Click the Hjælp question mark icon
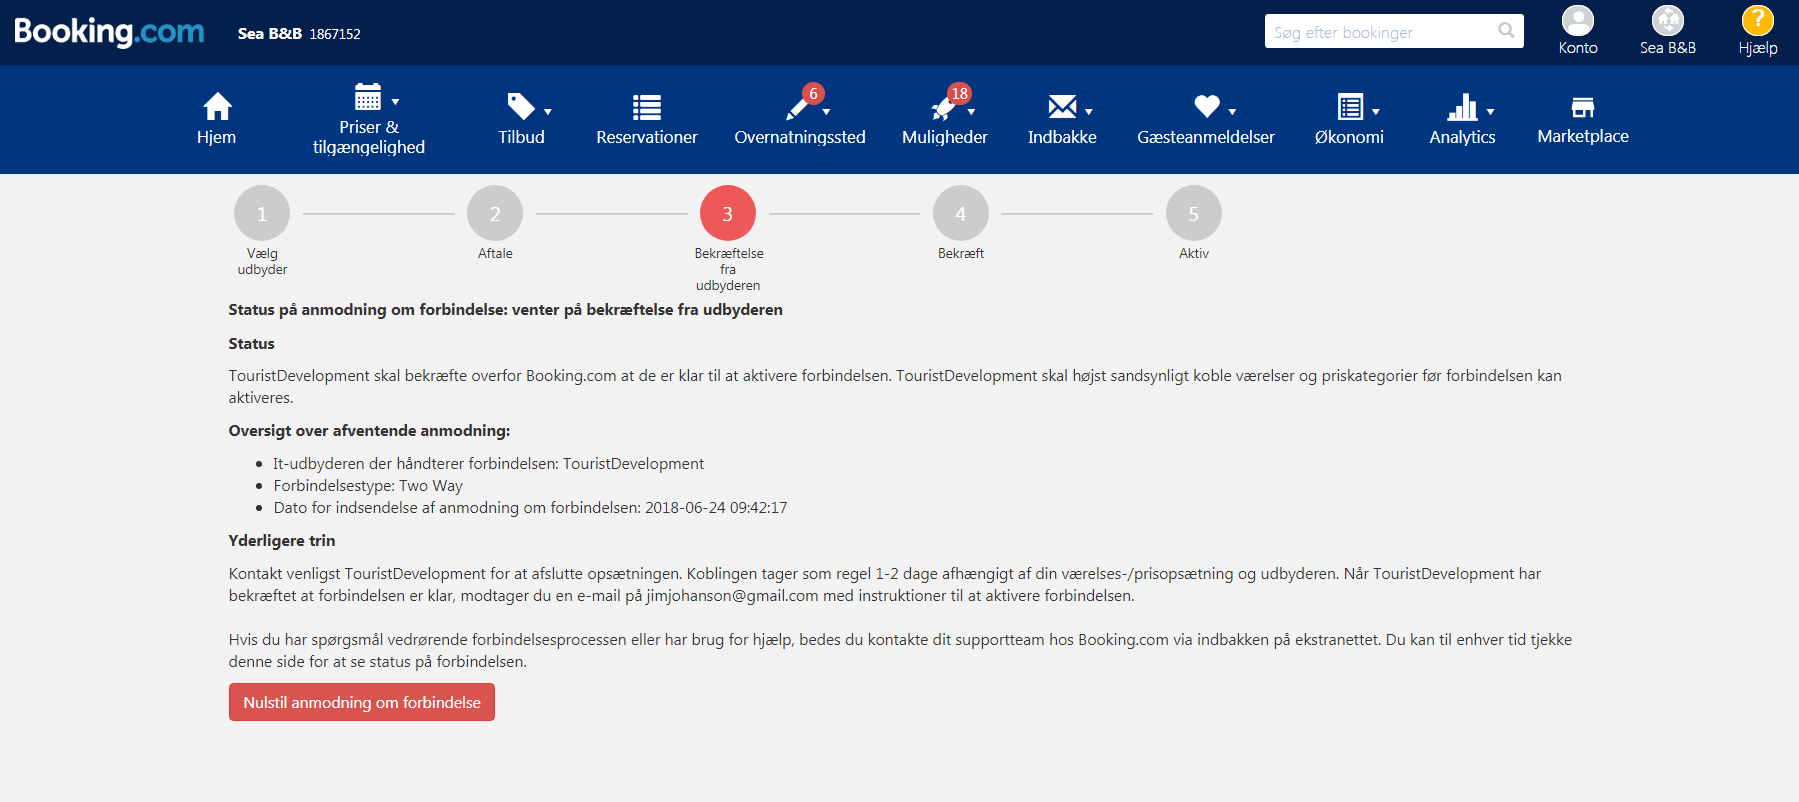 pos(1757,21)
